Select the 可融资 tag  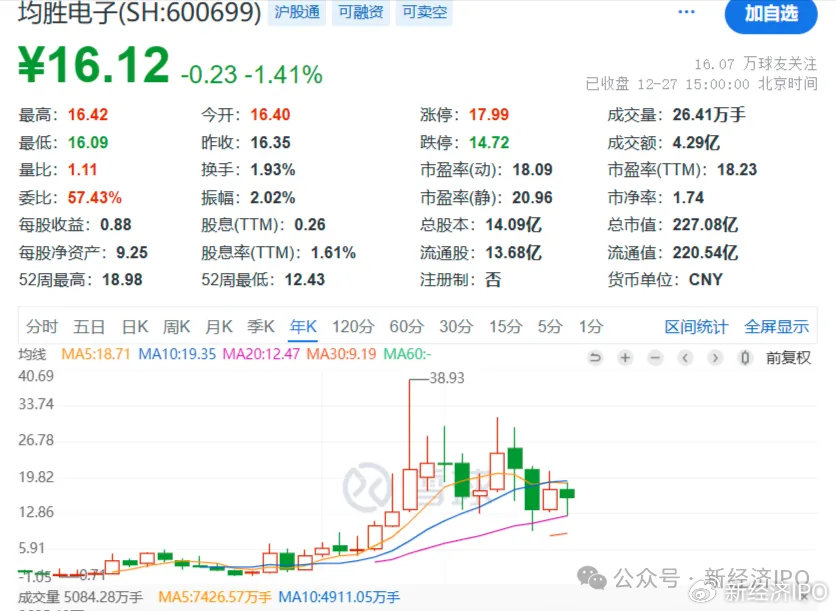(x=360, y=12)
